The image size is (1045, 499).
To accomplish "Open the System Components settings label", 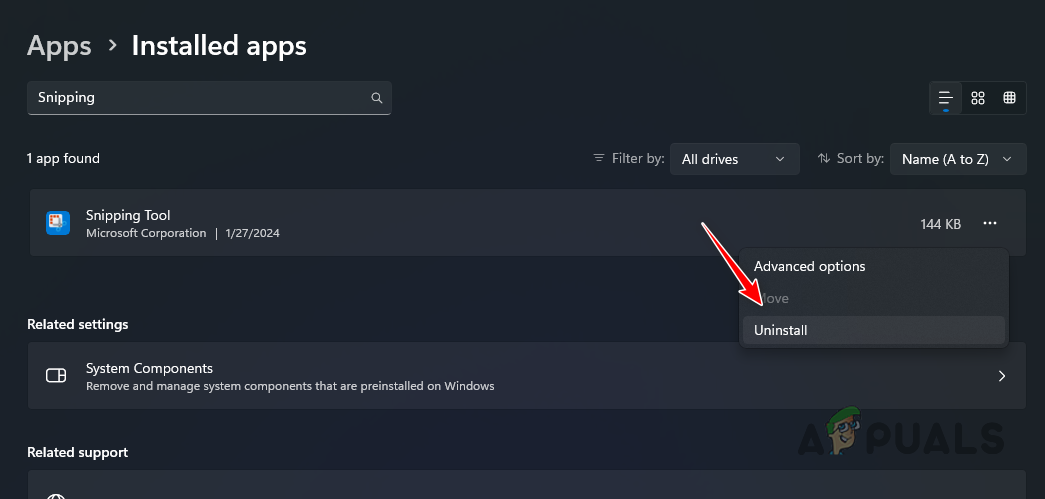I will click(x=149, y=368).
